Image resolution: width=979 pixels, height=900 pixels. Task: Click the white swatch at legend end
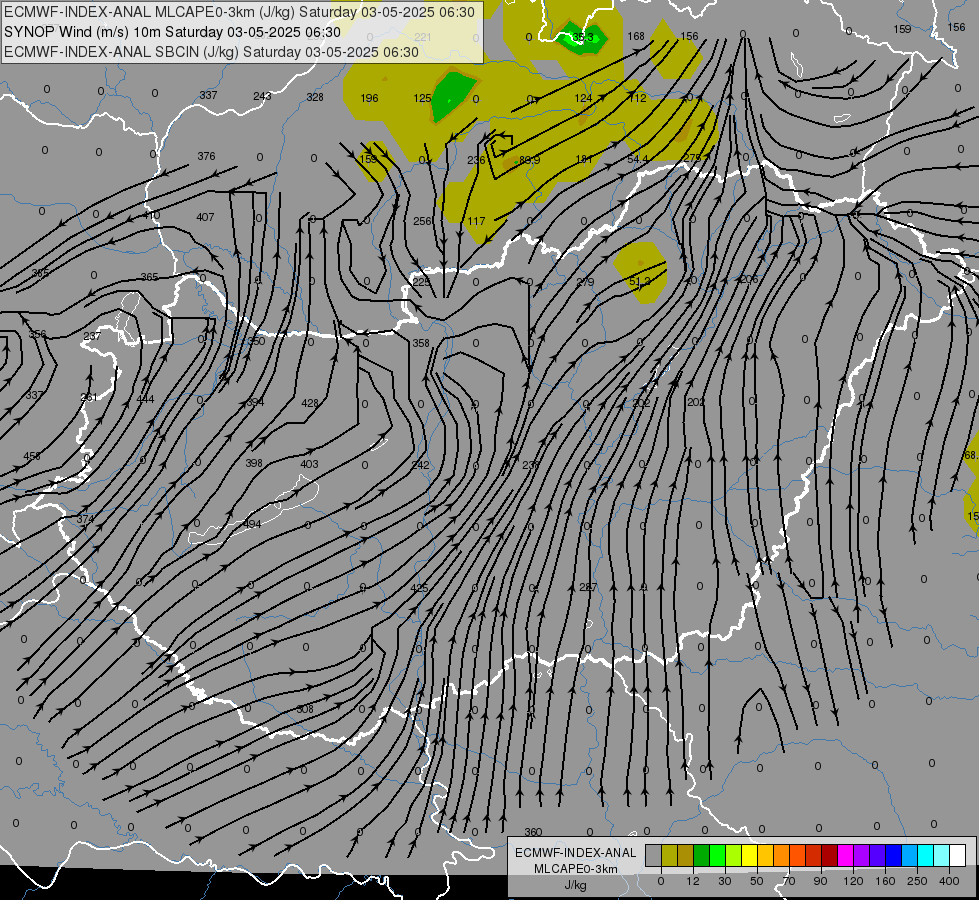[x=957, y=856]
